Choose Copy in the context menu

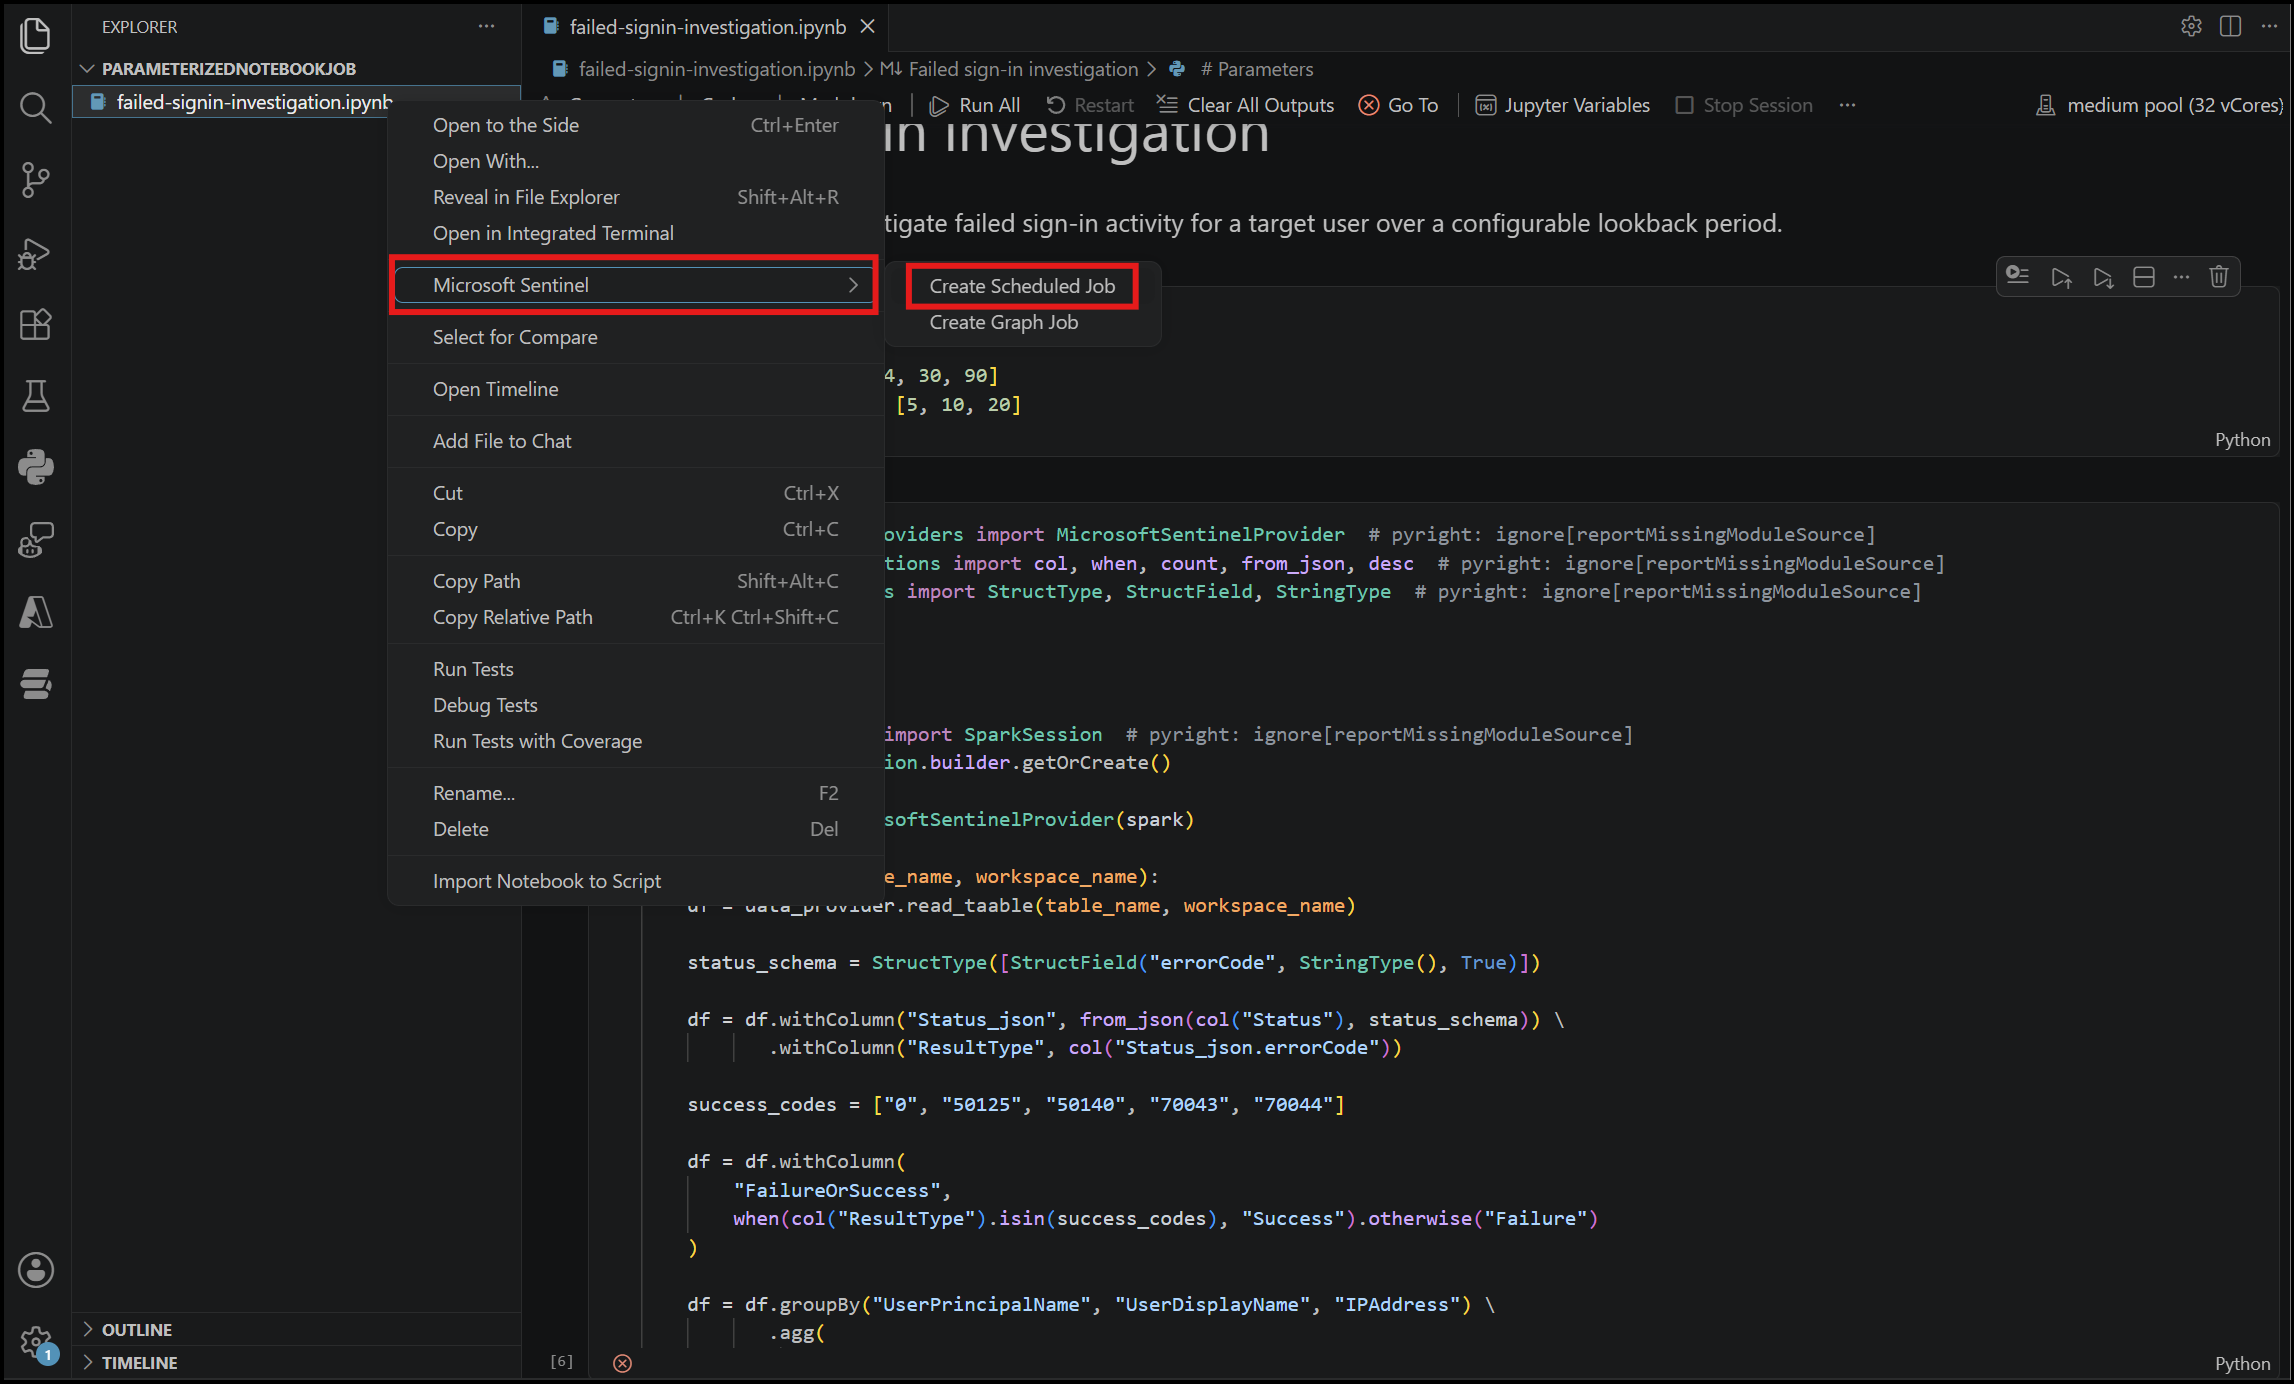click(x=635, y=529)
